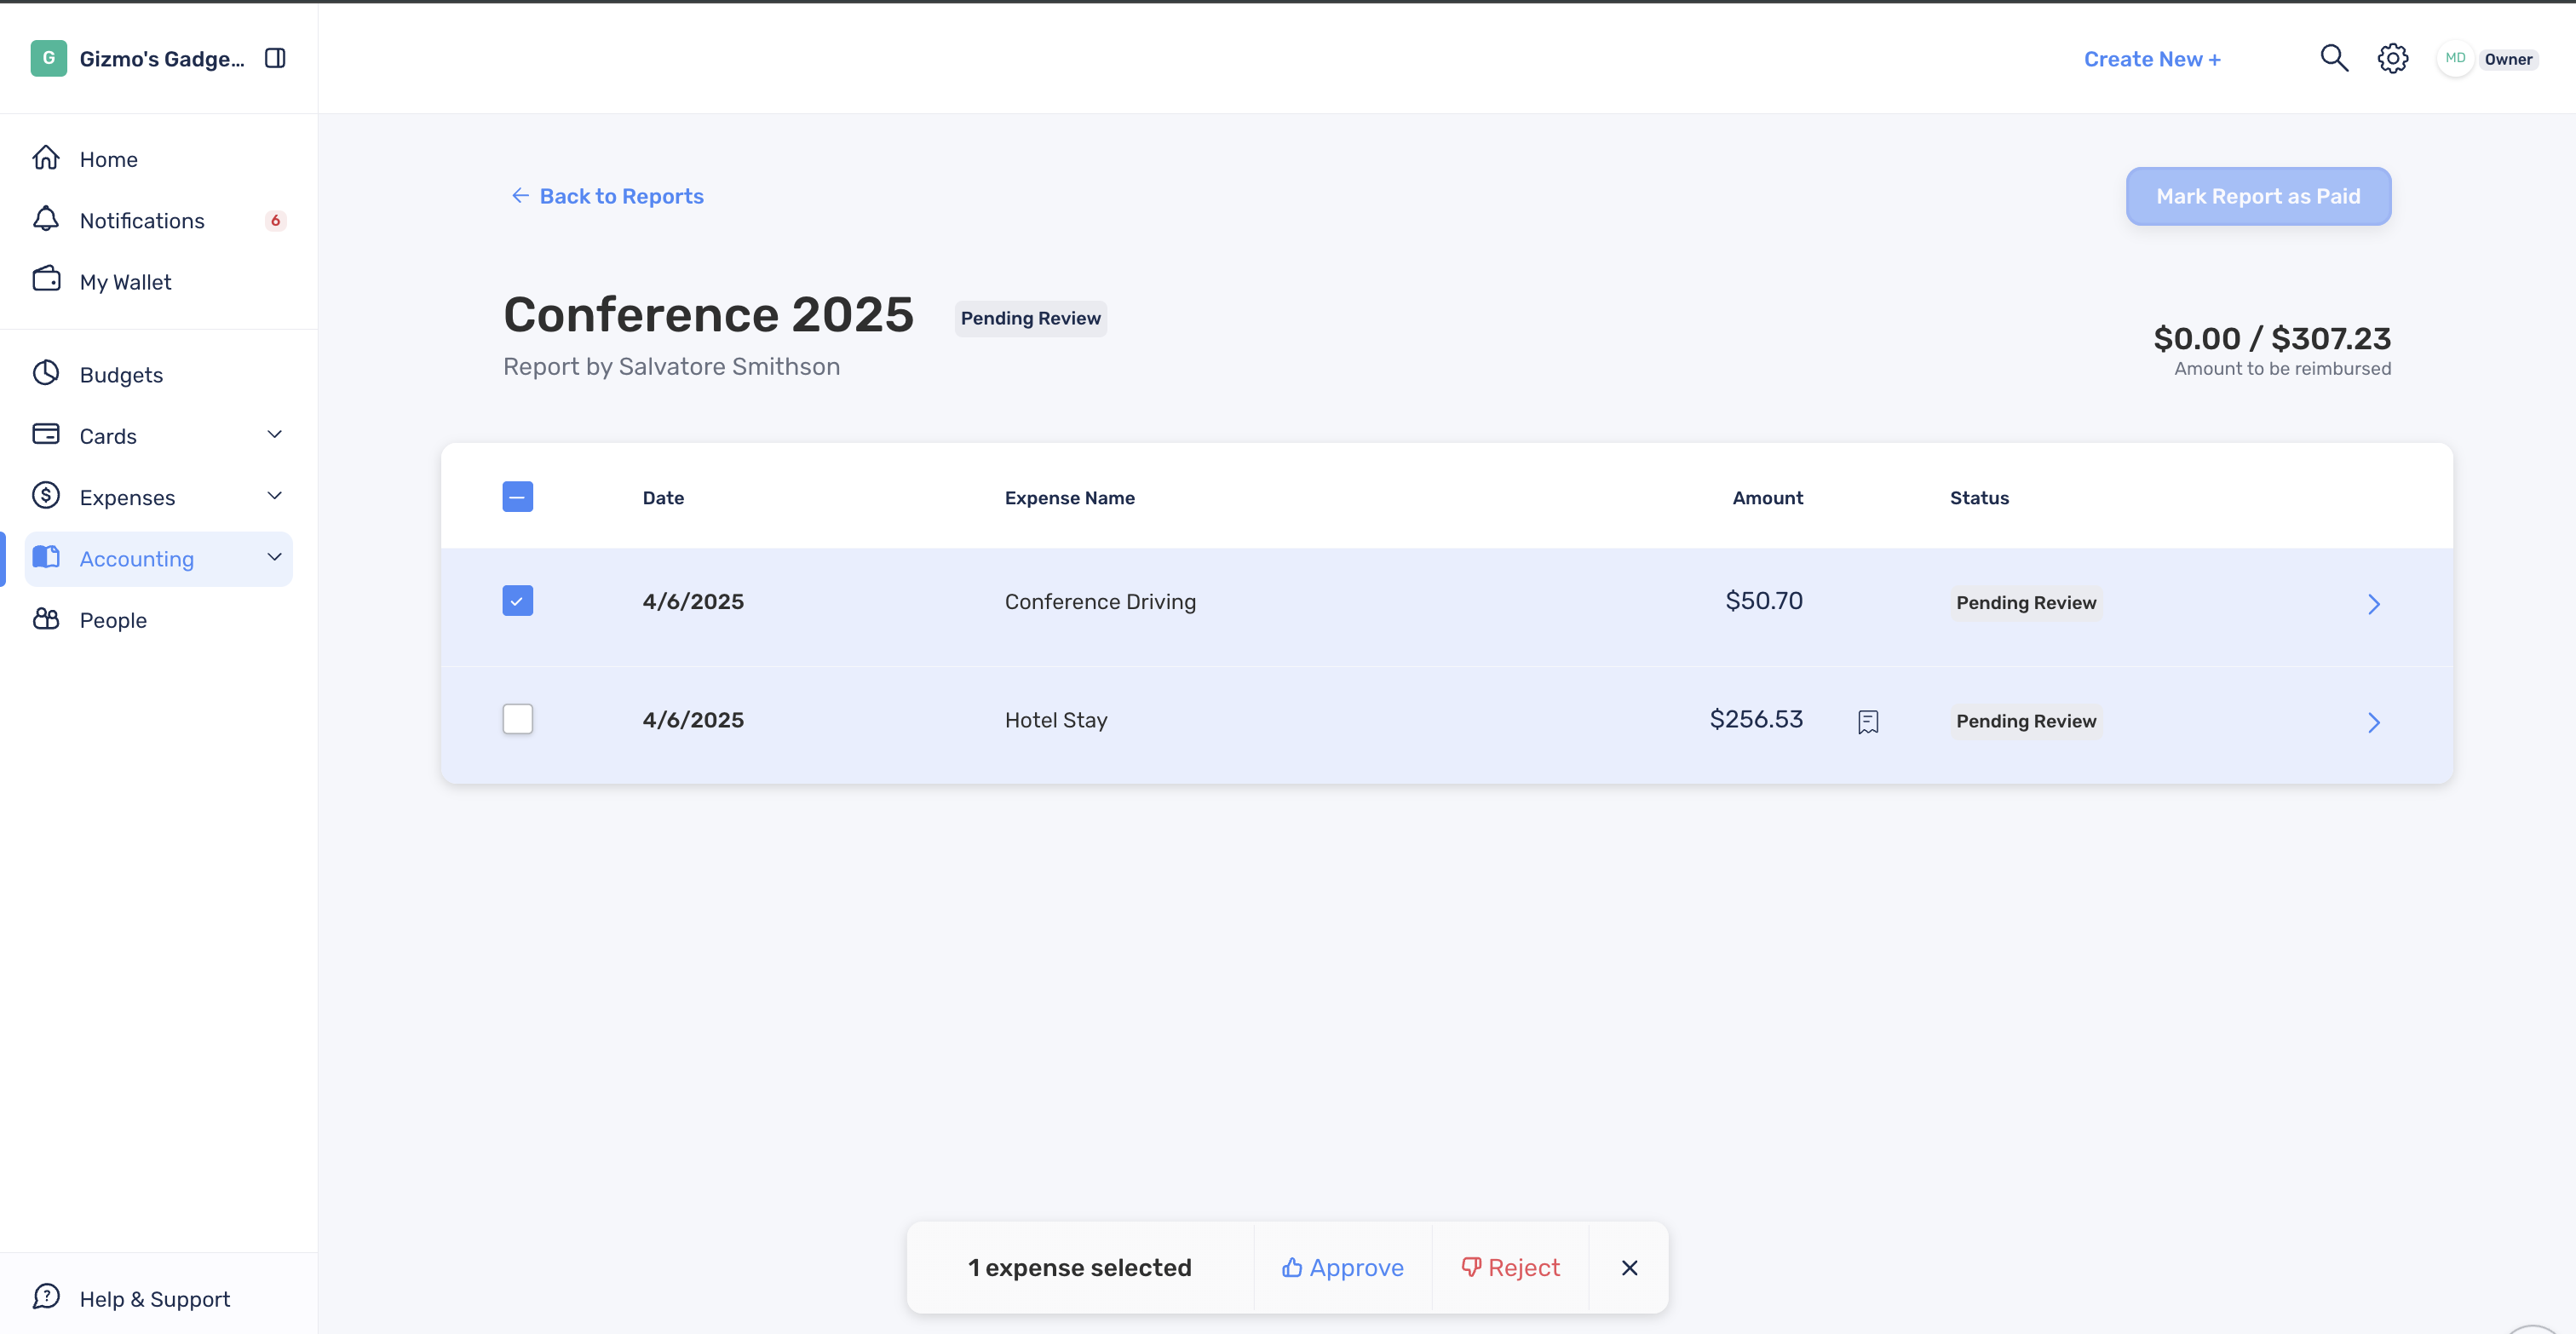Approve the selected expense

coord(1343,1267)
